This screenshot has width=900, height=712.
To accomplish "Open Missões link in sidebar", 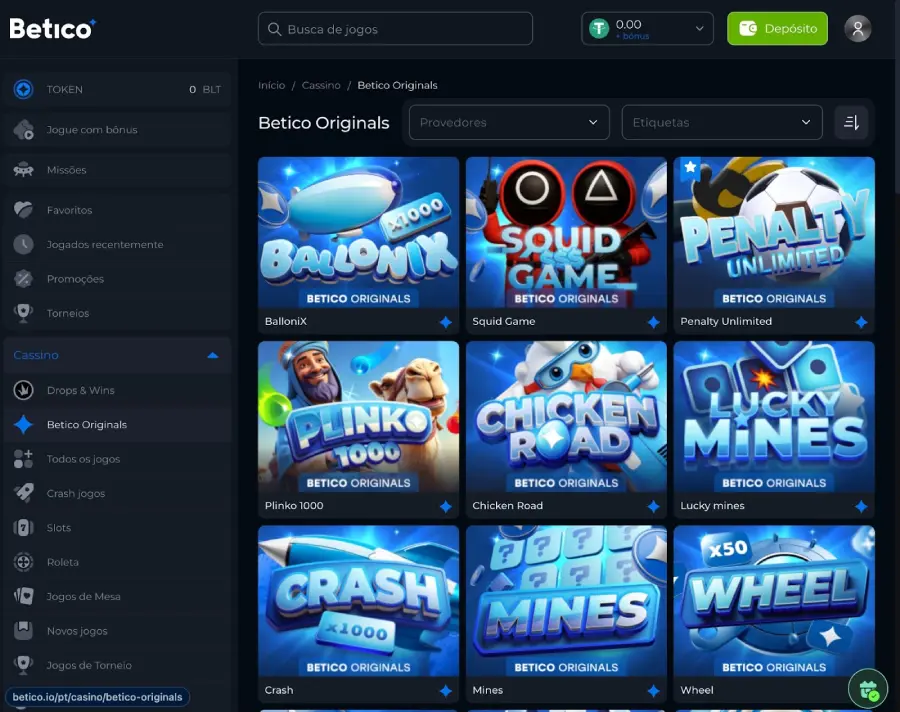I will pyautogui.click(x=117, y=170).
